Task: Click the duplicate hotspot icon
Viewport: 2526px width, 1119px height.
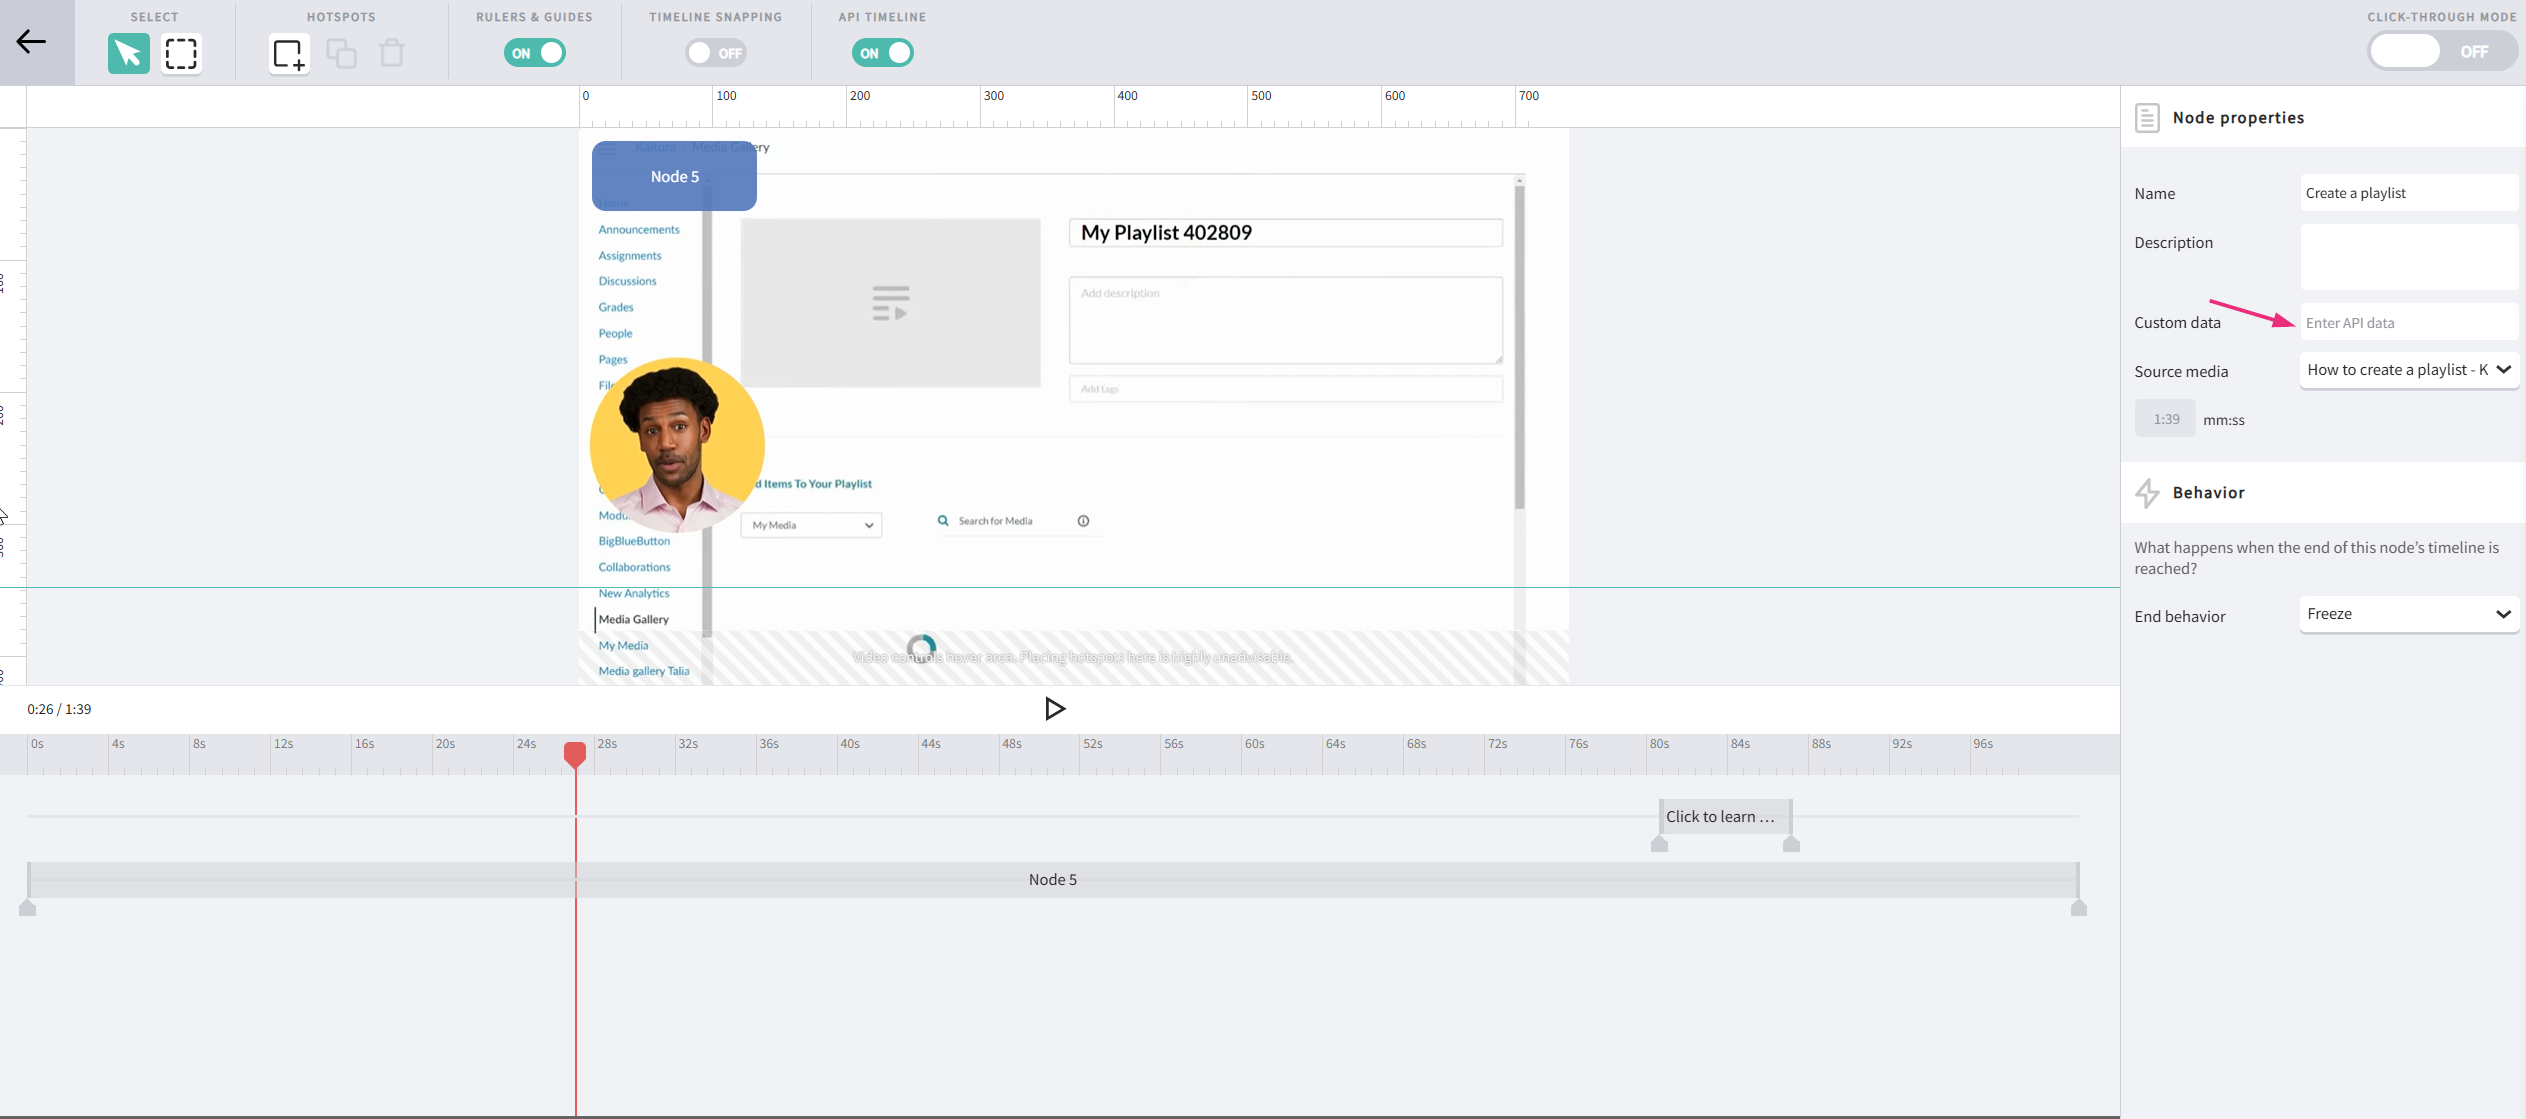Action: coord(341,53)
